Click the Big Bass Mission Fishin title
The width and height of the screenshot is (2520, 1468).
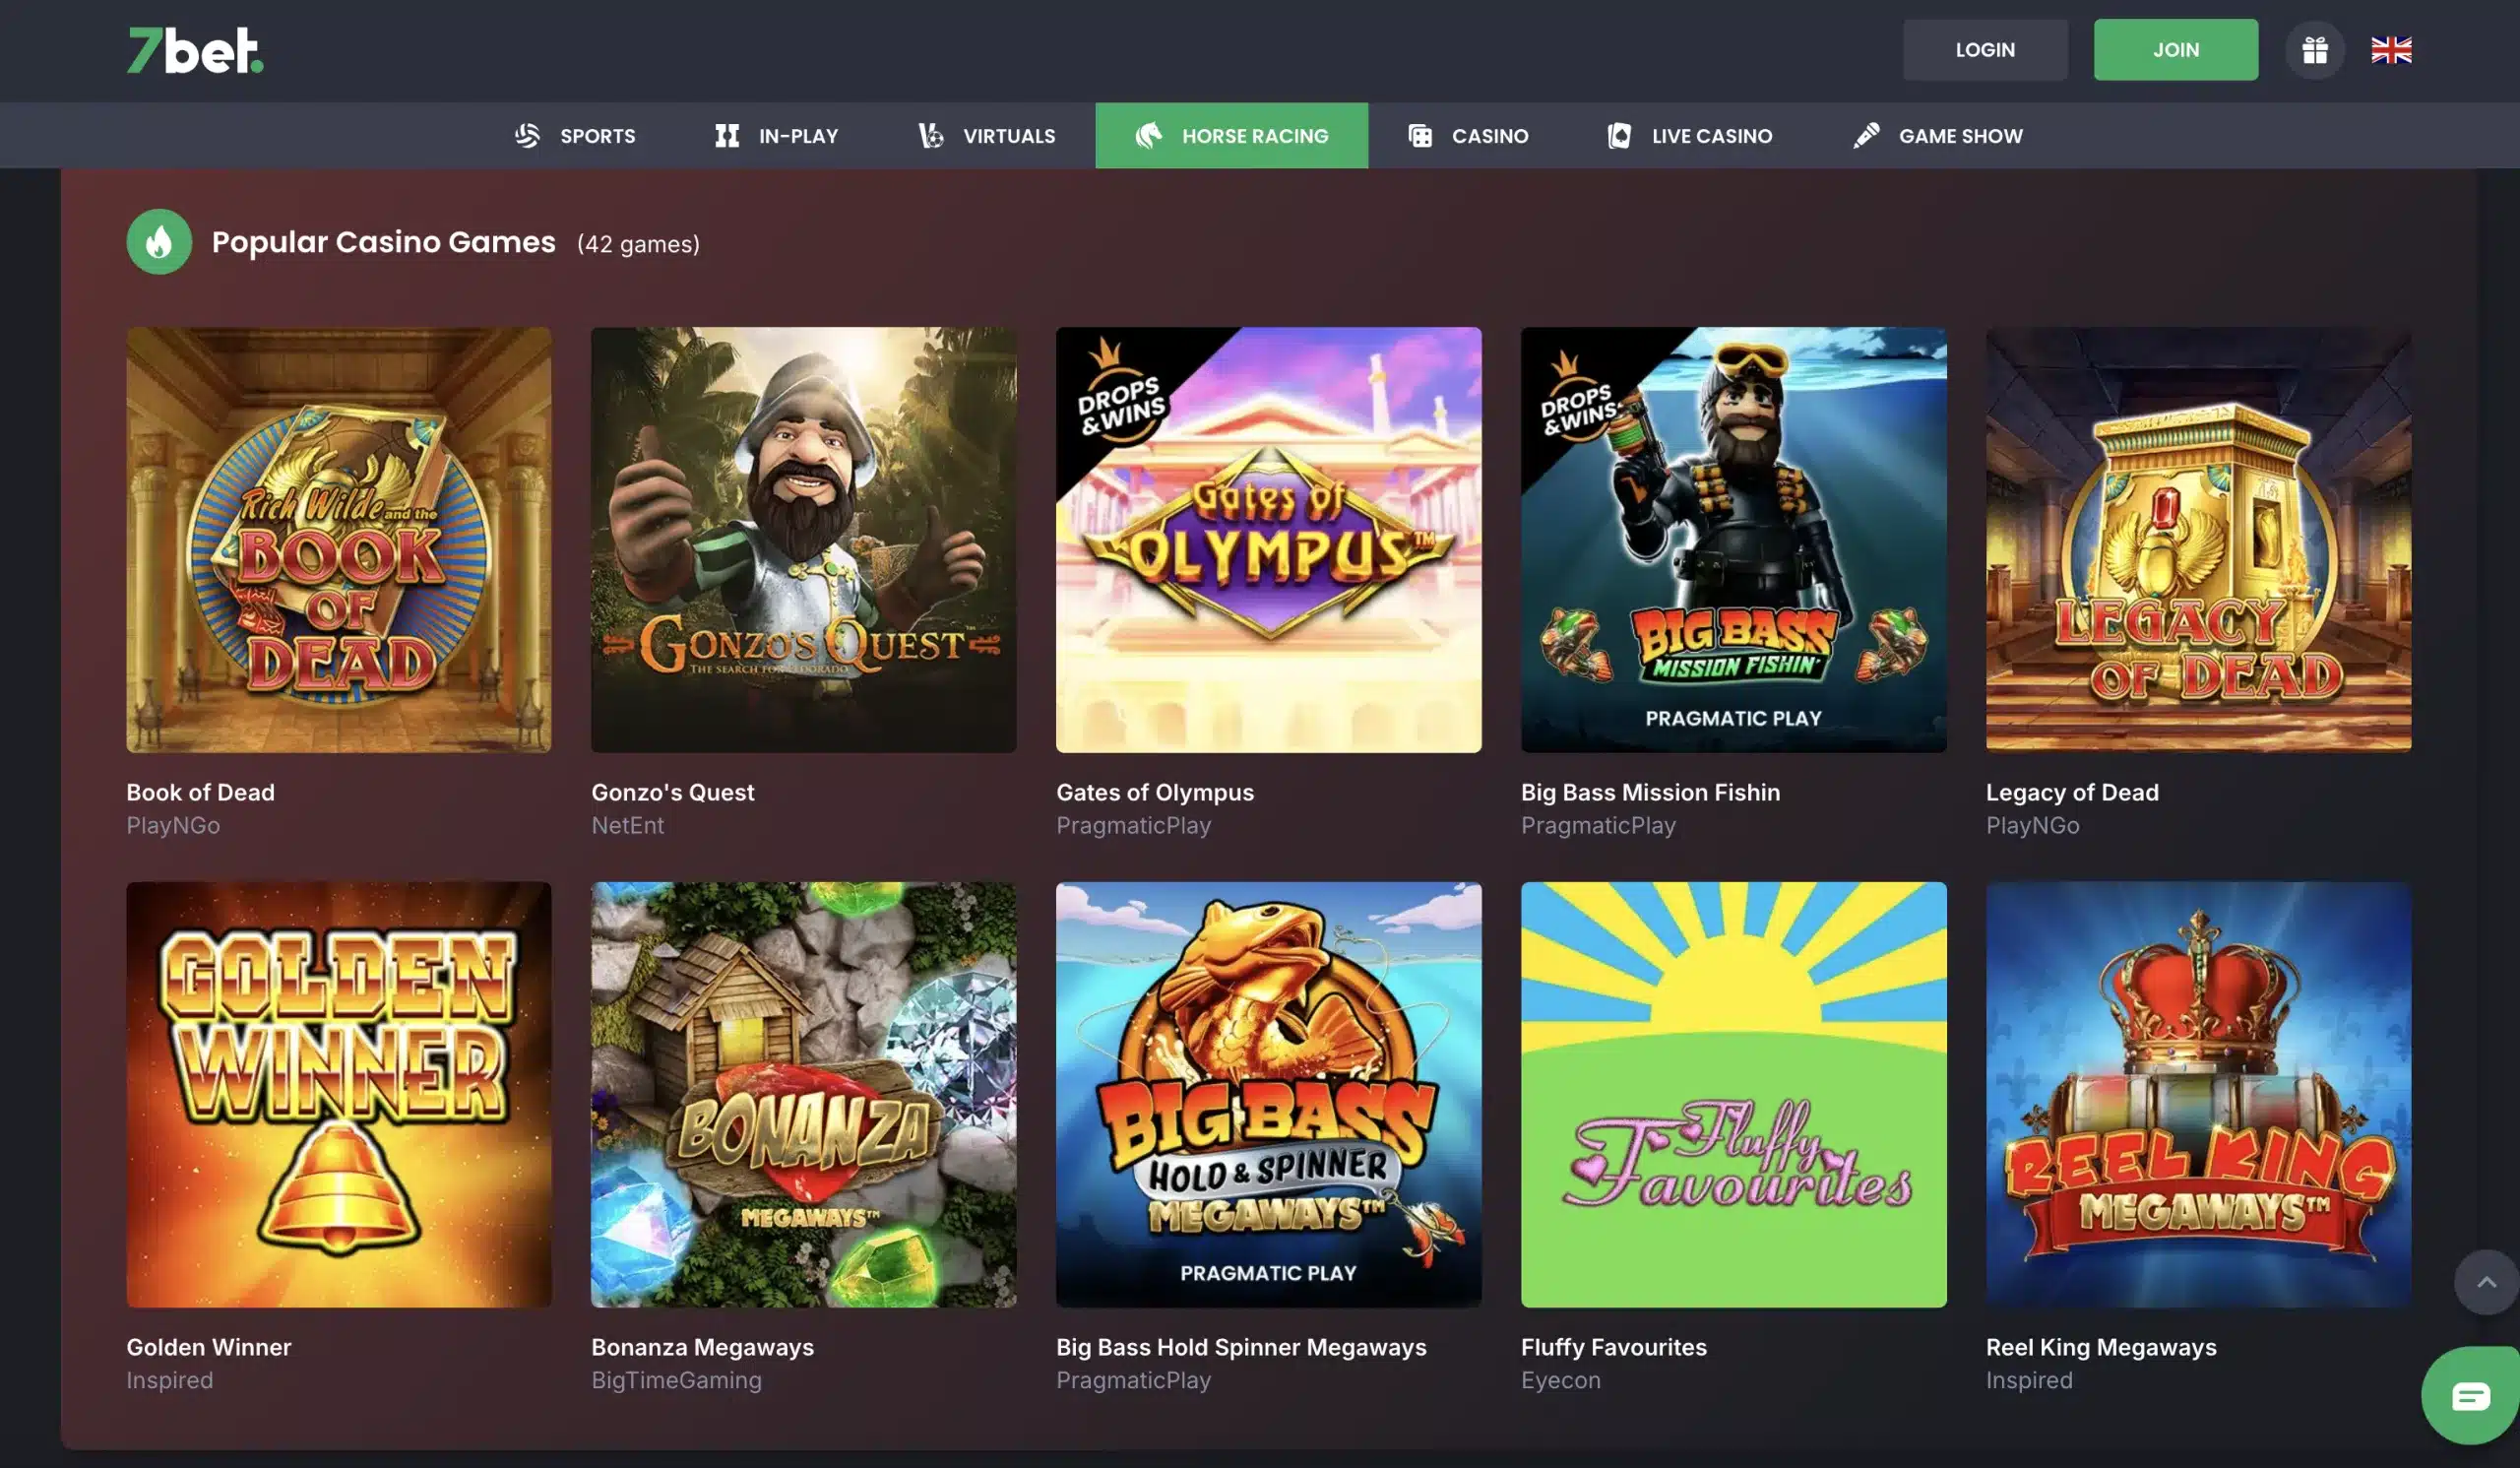[x=1650, y=792]
